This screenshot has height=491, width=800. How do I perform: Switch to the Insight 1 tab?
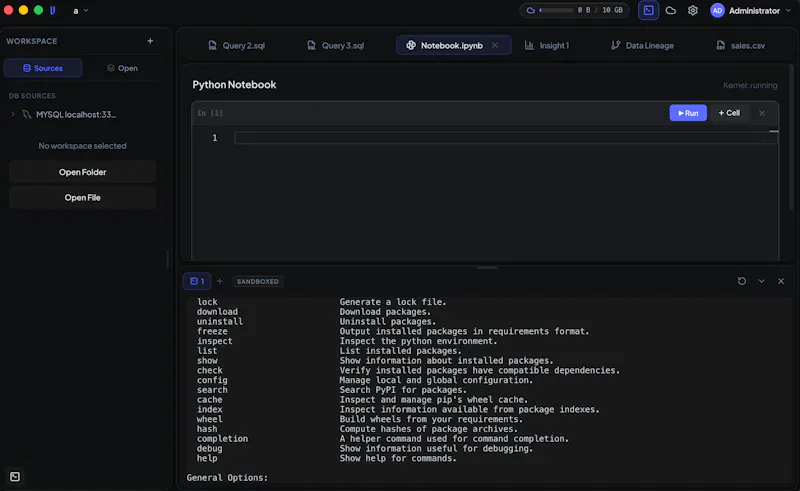pos(547,45)
